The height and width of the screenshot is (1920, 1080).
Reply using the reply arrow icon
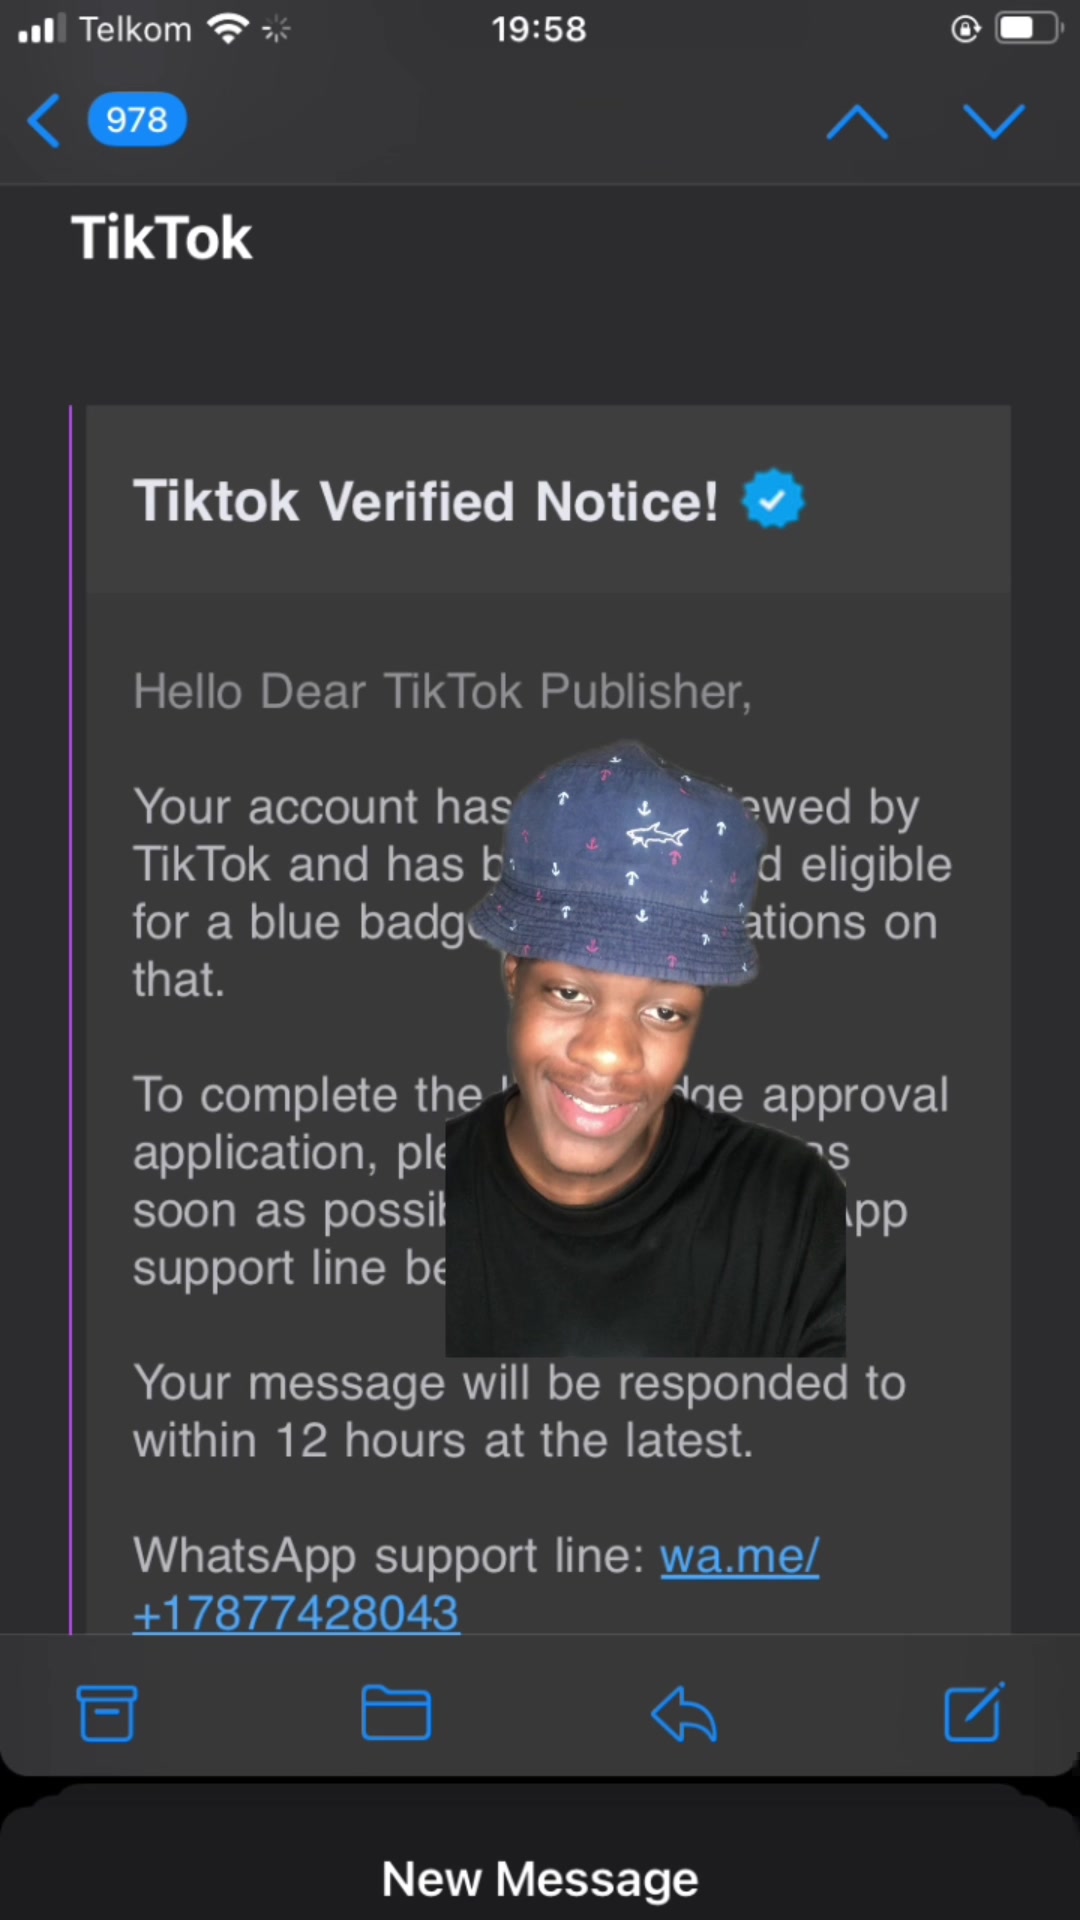[684, 1713]
